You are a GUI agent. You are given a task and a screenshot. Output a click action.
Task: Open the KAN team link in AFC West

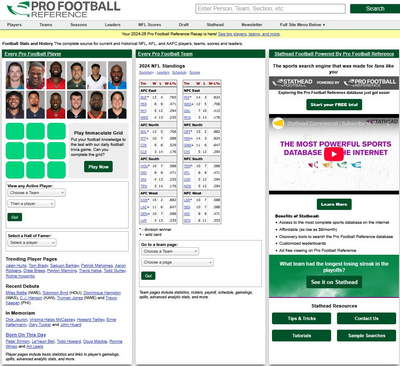coord(144,200)
